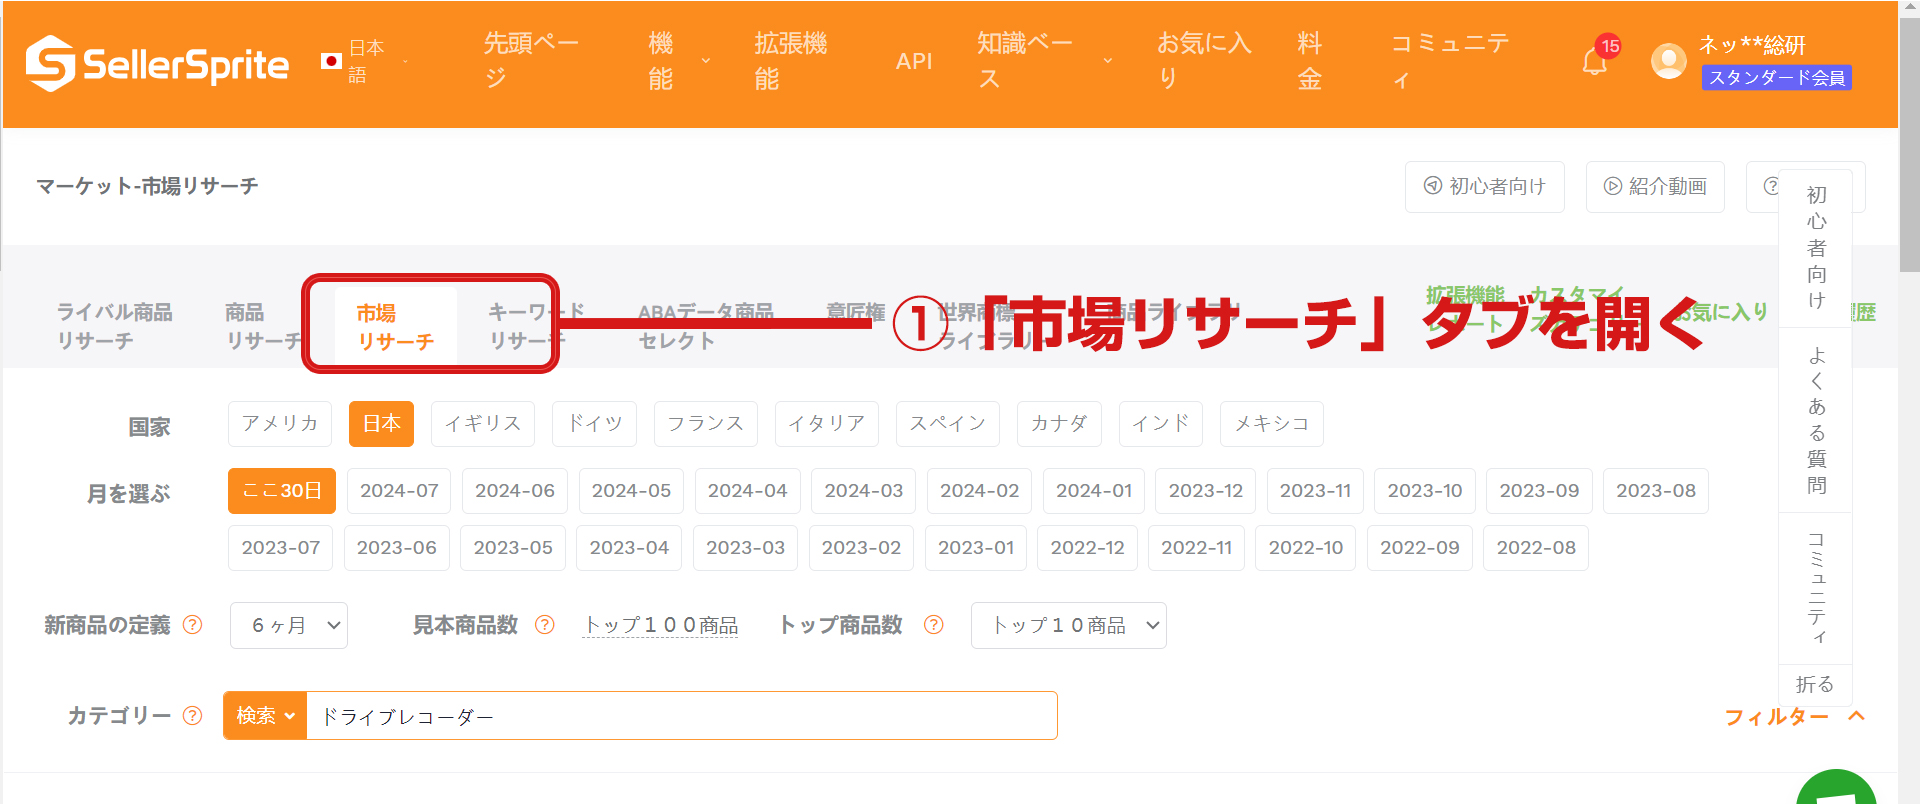Open the notification bell
This screenshot has height=804, width=1920.
pyautogui.click(x=1595, y=62)
